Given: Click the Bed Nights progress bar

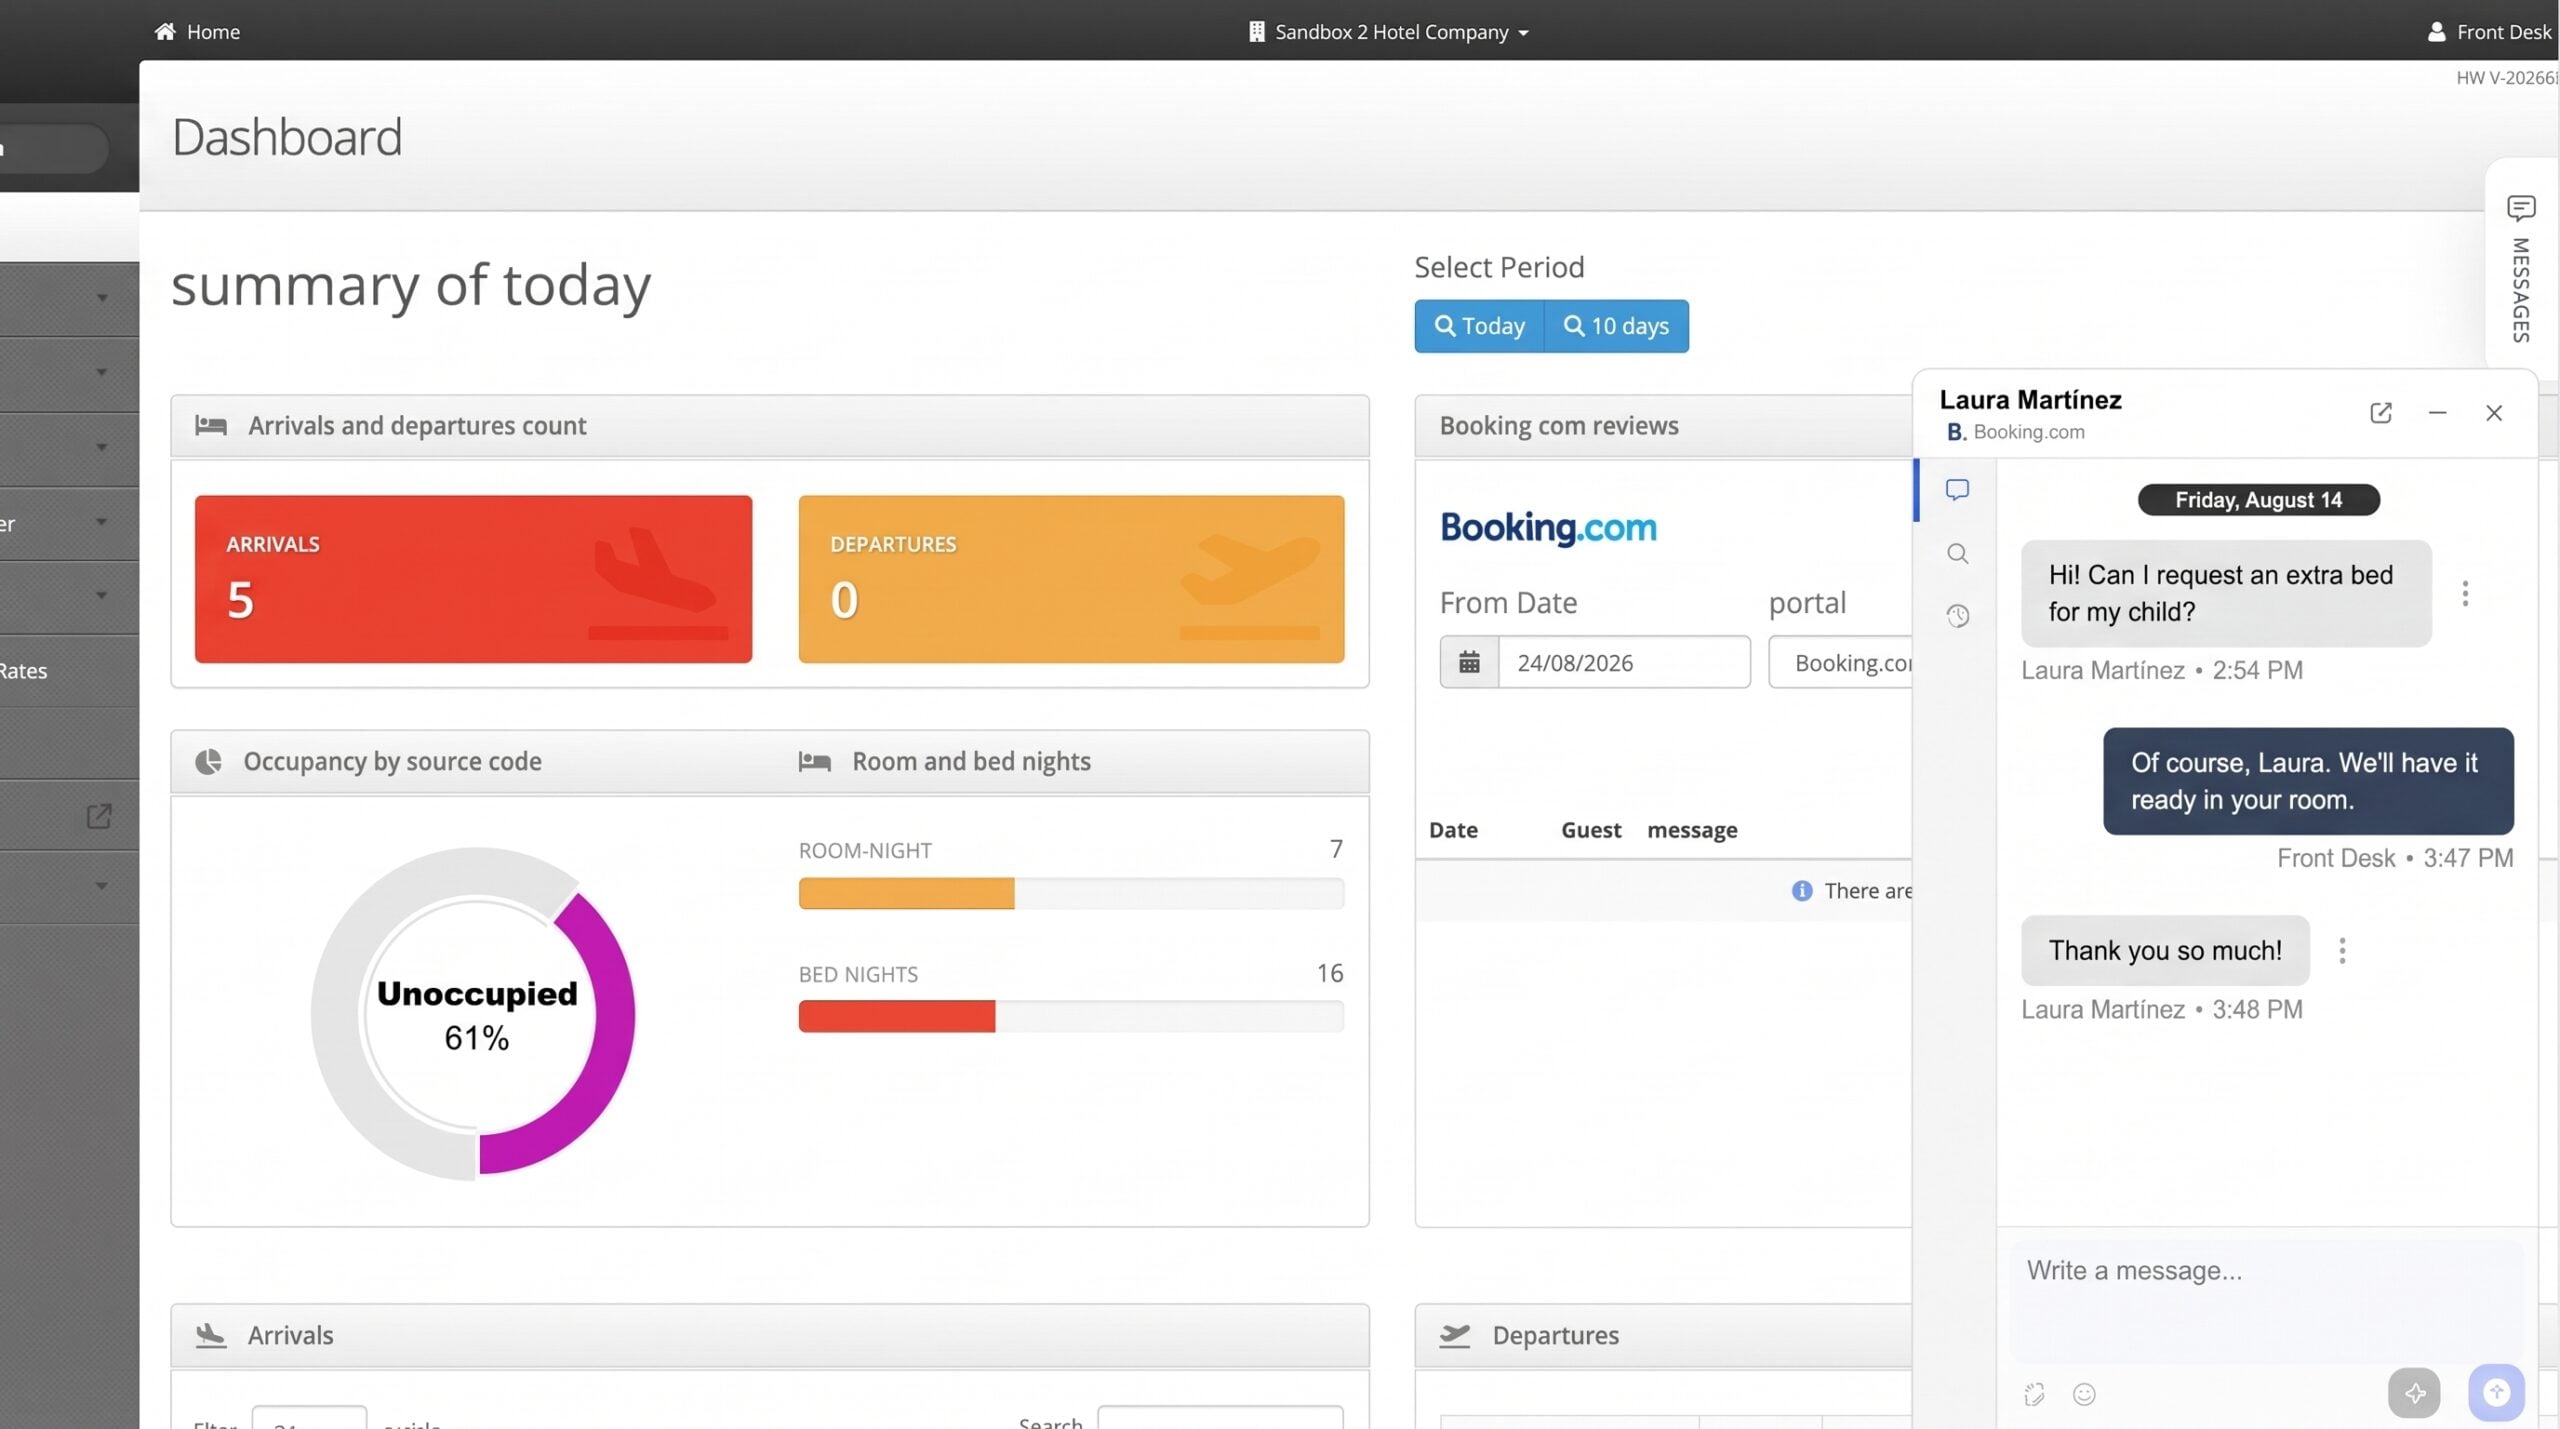Looking at the screenshot, I should (1071, 1016).
